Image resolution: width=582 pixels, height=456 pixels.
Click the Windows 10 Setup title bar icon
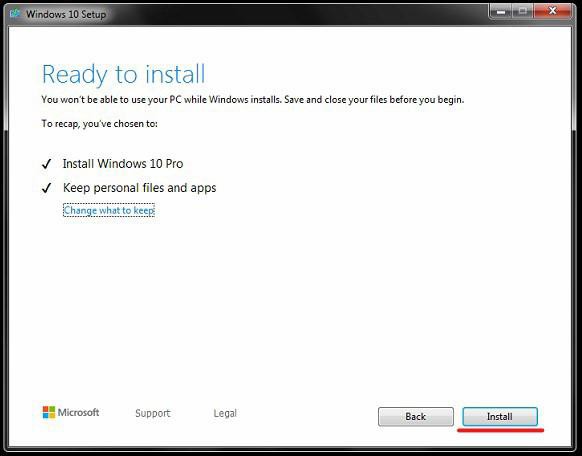pyautogui.click(x=15, y=14)
